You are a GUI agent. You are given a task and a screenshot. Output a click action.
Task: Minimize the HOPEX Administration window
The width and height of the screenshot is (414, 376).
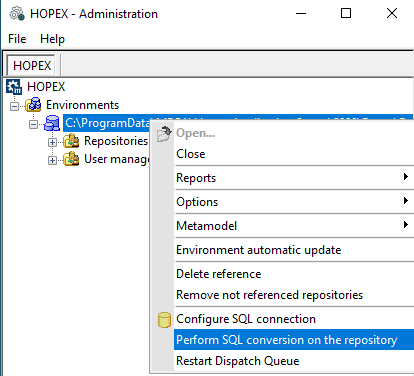click(301, 14)
